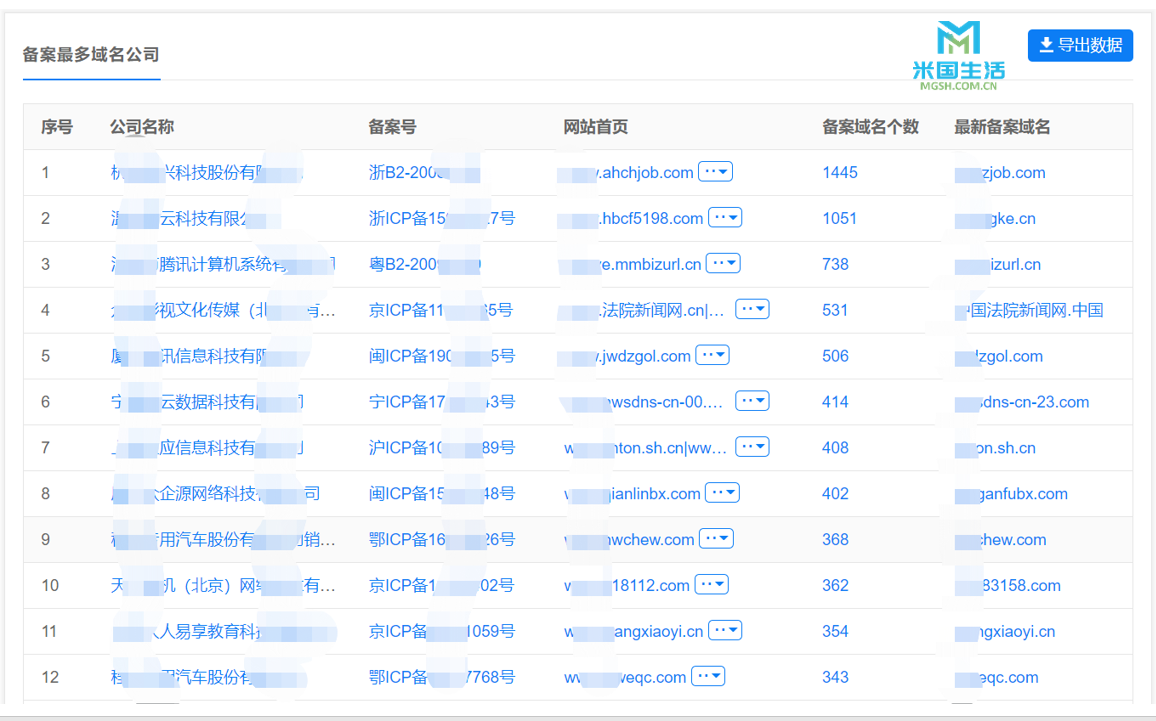Image resolution: width=1156 pixels, height=721 pixels.
Task: Open domain count link 1445
Action: click(x=840, y=173)
